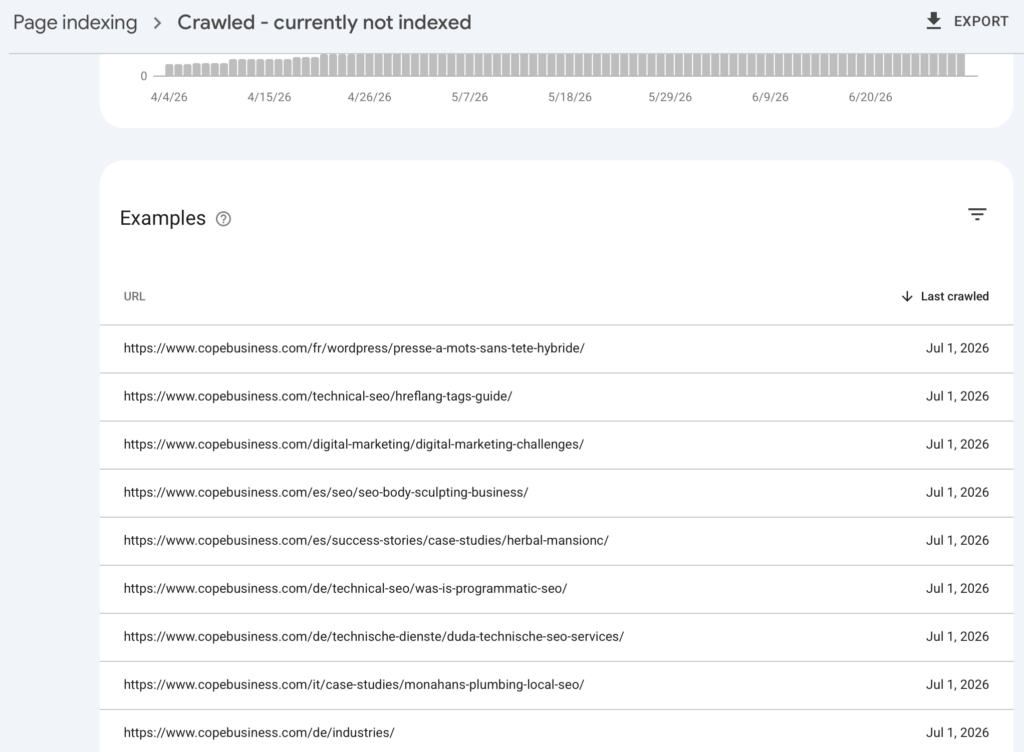Image resolution: width=1024 pixels, height=752 pixels.
Task: Click the 6/9/26 chart date label
Action: [770, 97]
